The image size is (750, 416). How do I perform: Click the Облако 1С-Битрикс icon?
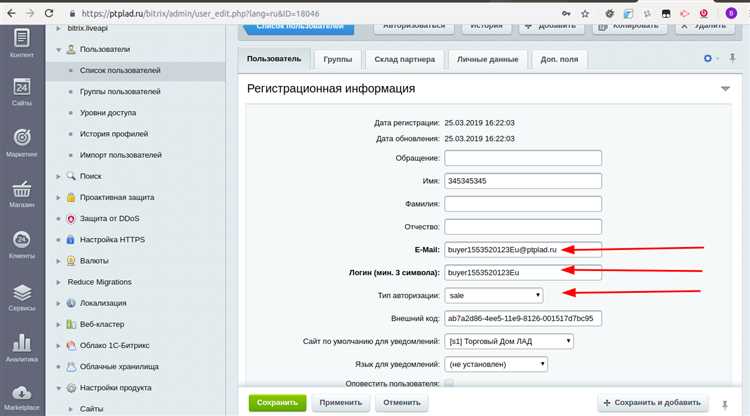71,345
